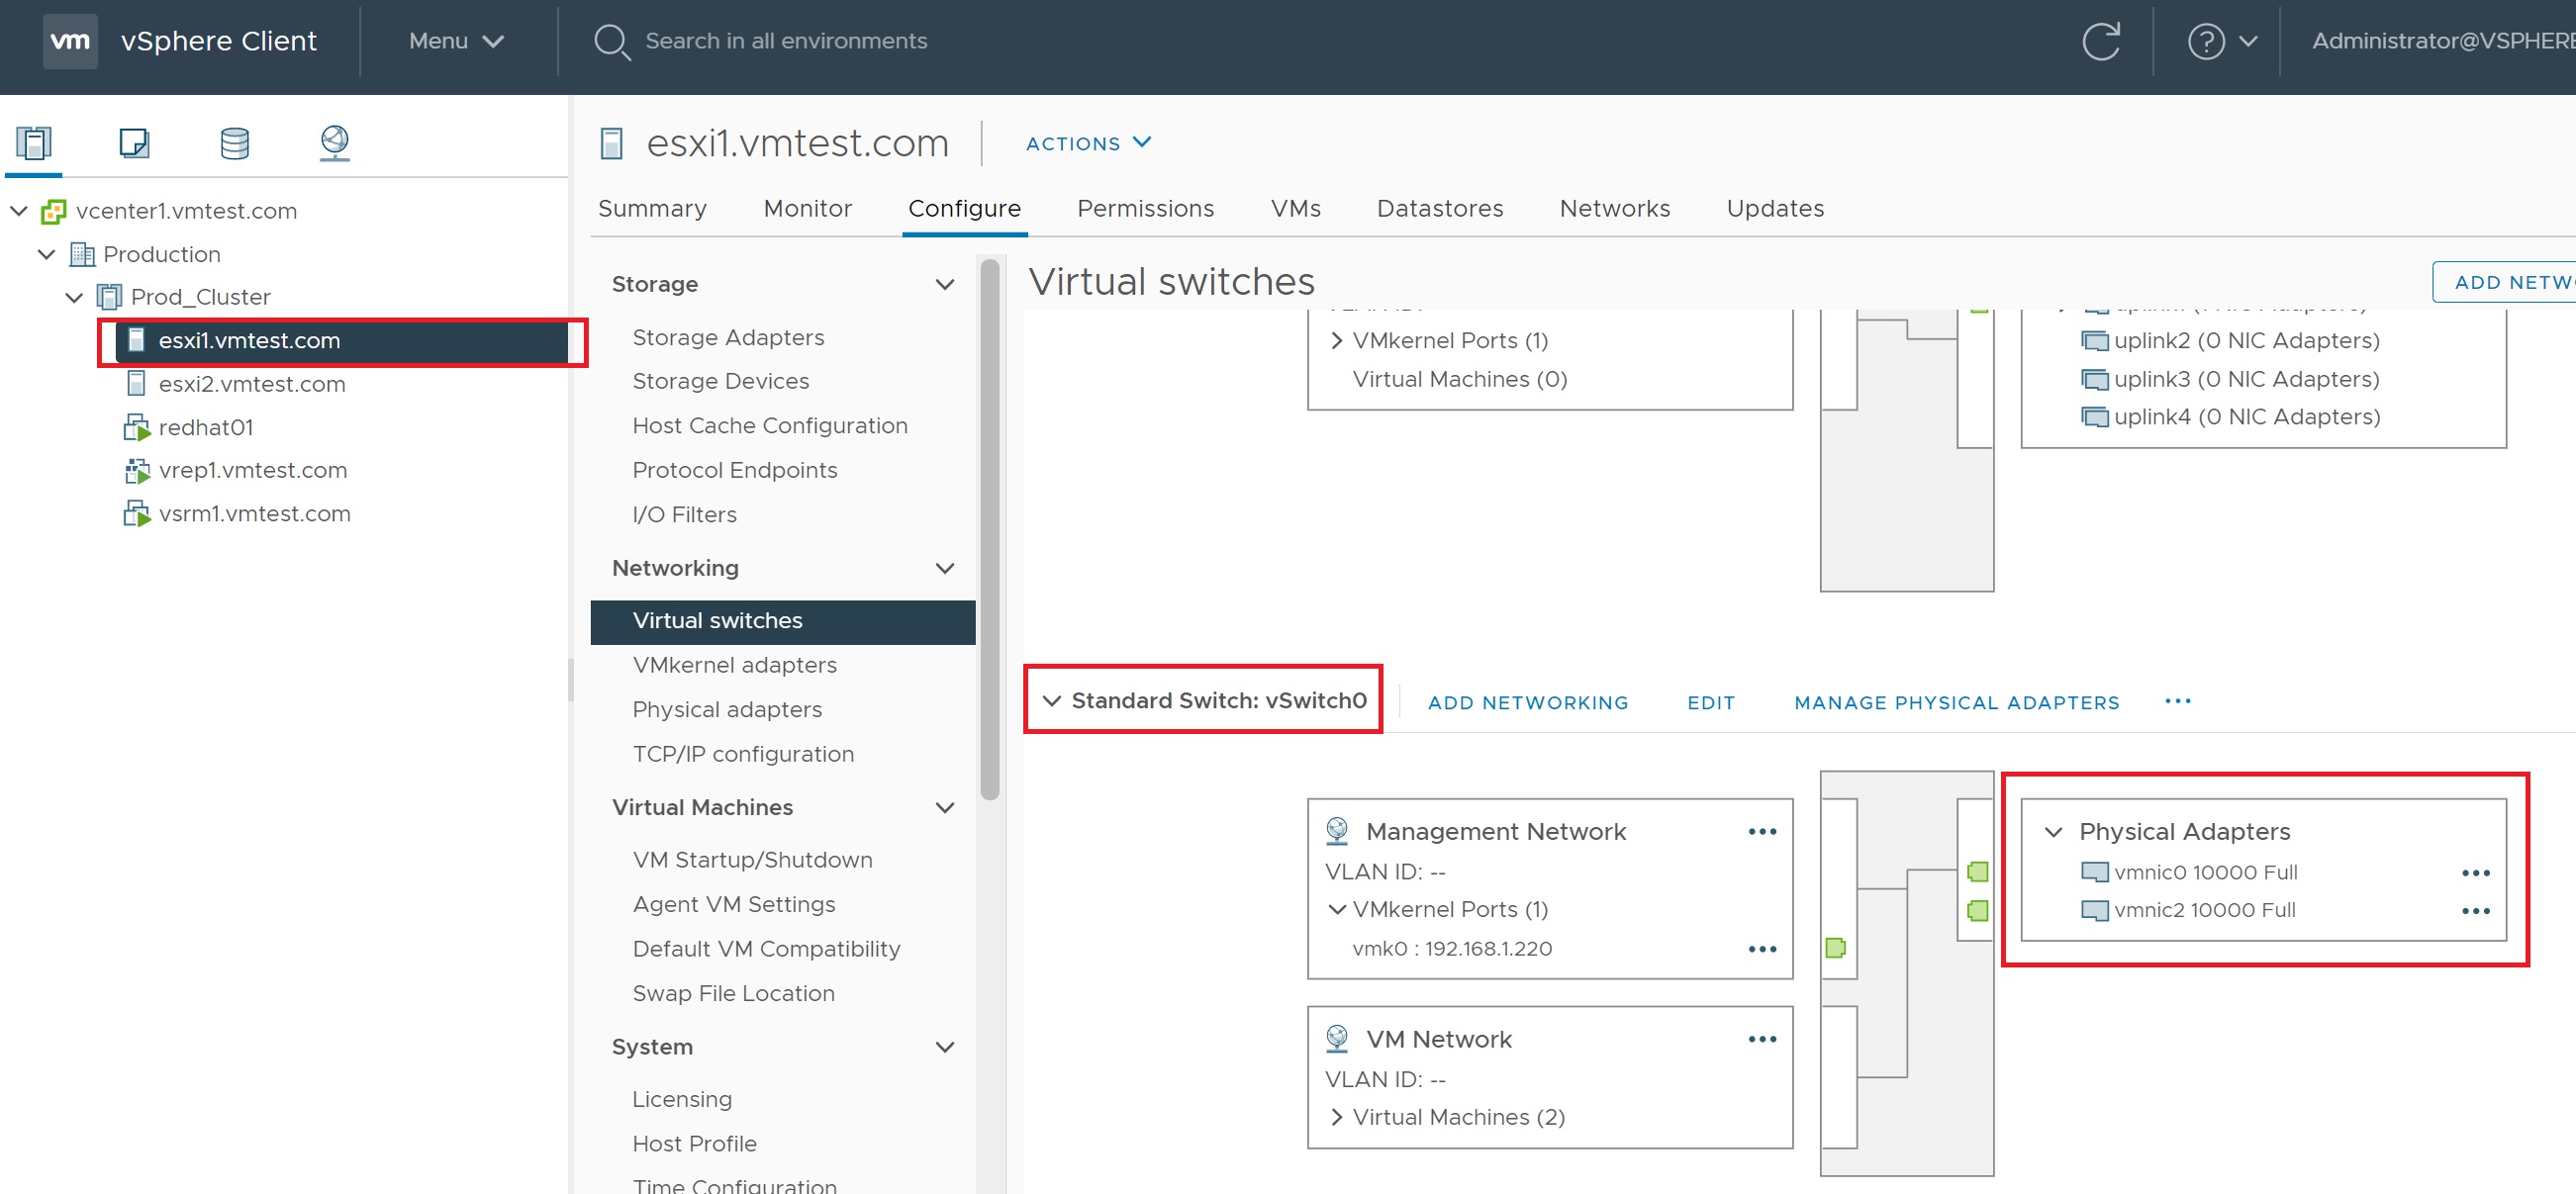Click EDIT for vSwitch0
The image size is (2576, 1194).
(x=1710, y=702)
